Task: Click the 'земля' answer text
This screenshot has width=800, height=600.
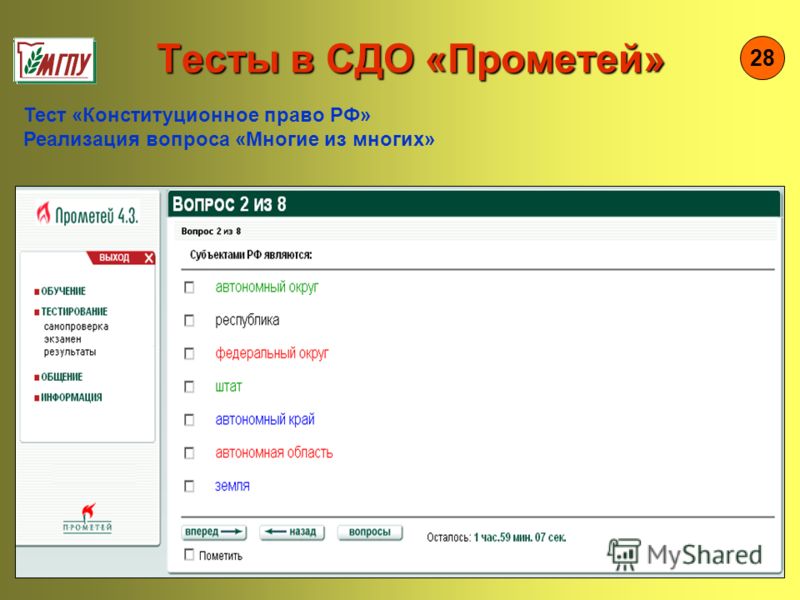Action: tap(232, 486)
